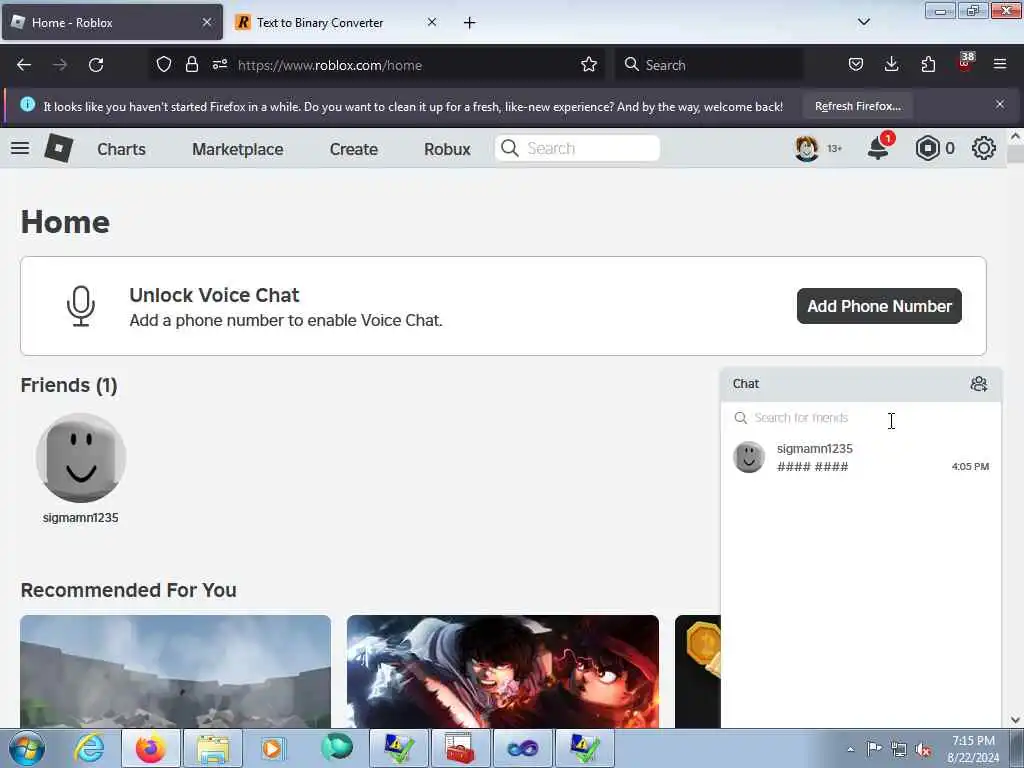
Task: Open the extensions puzzle icon
Action: coord(928,64)
